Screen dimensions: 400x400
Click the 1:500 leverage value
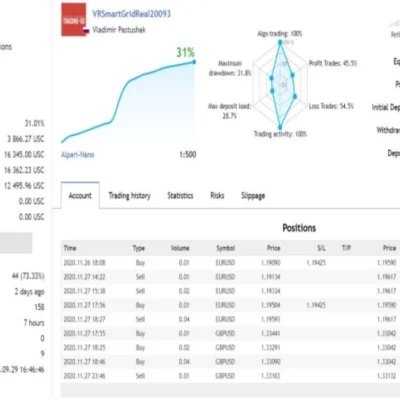click(x=188, y=155)
